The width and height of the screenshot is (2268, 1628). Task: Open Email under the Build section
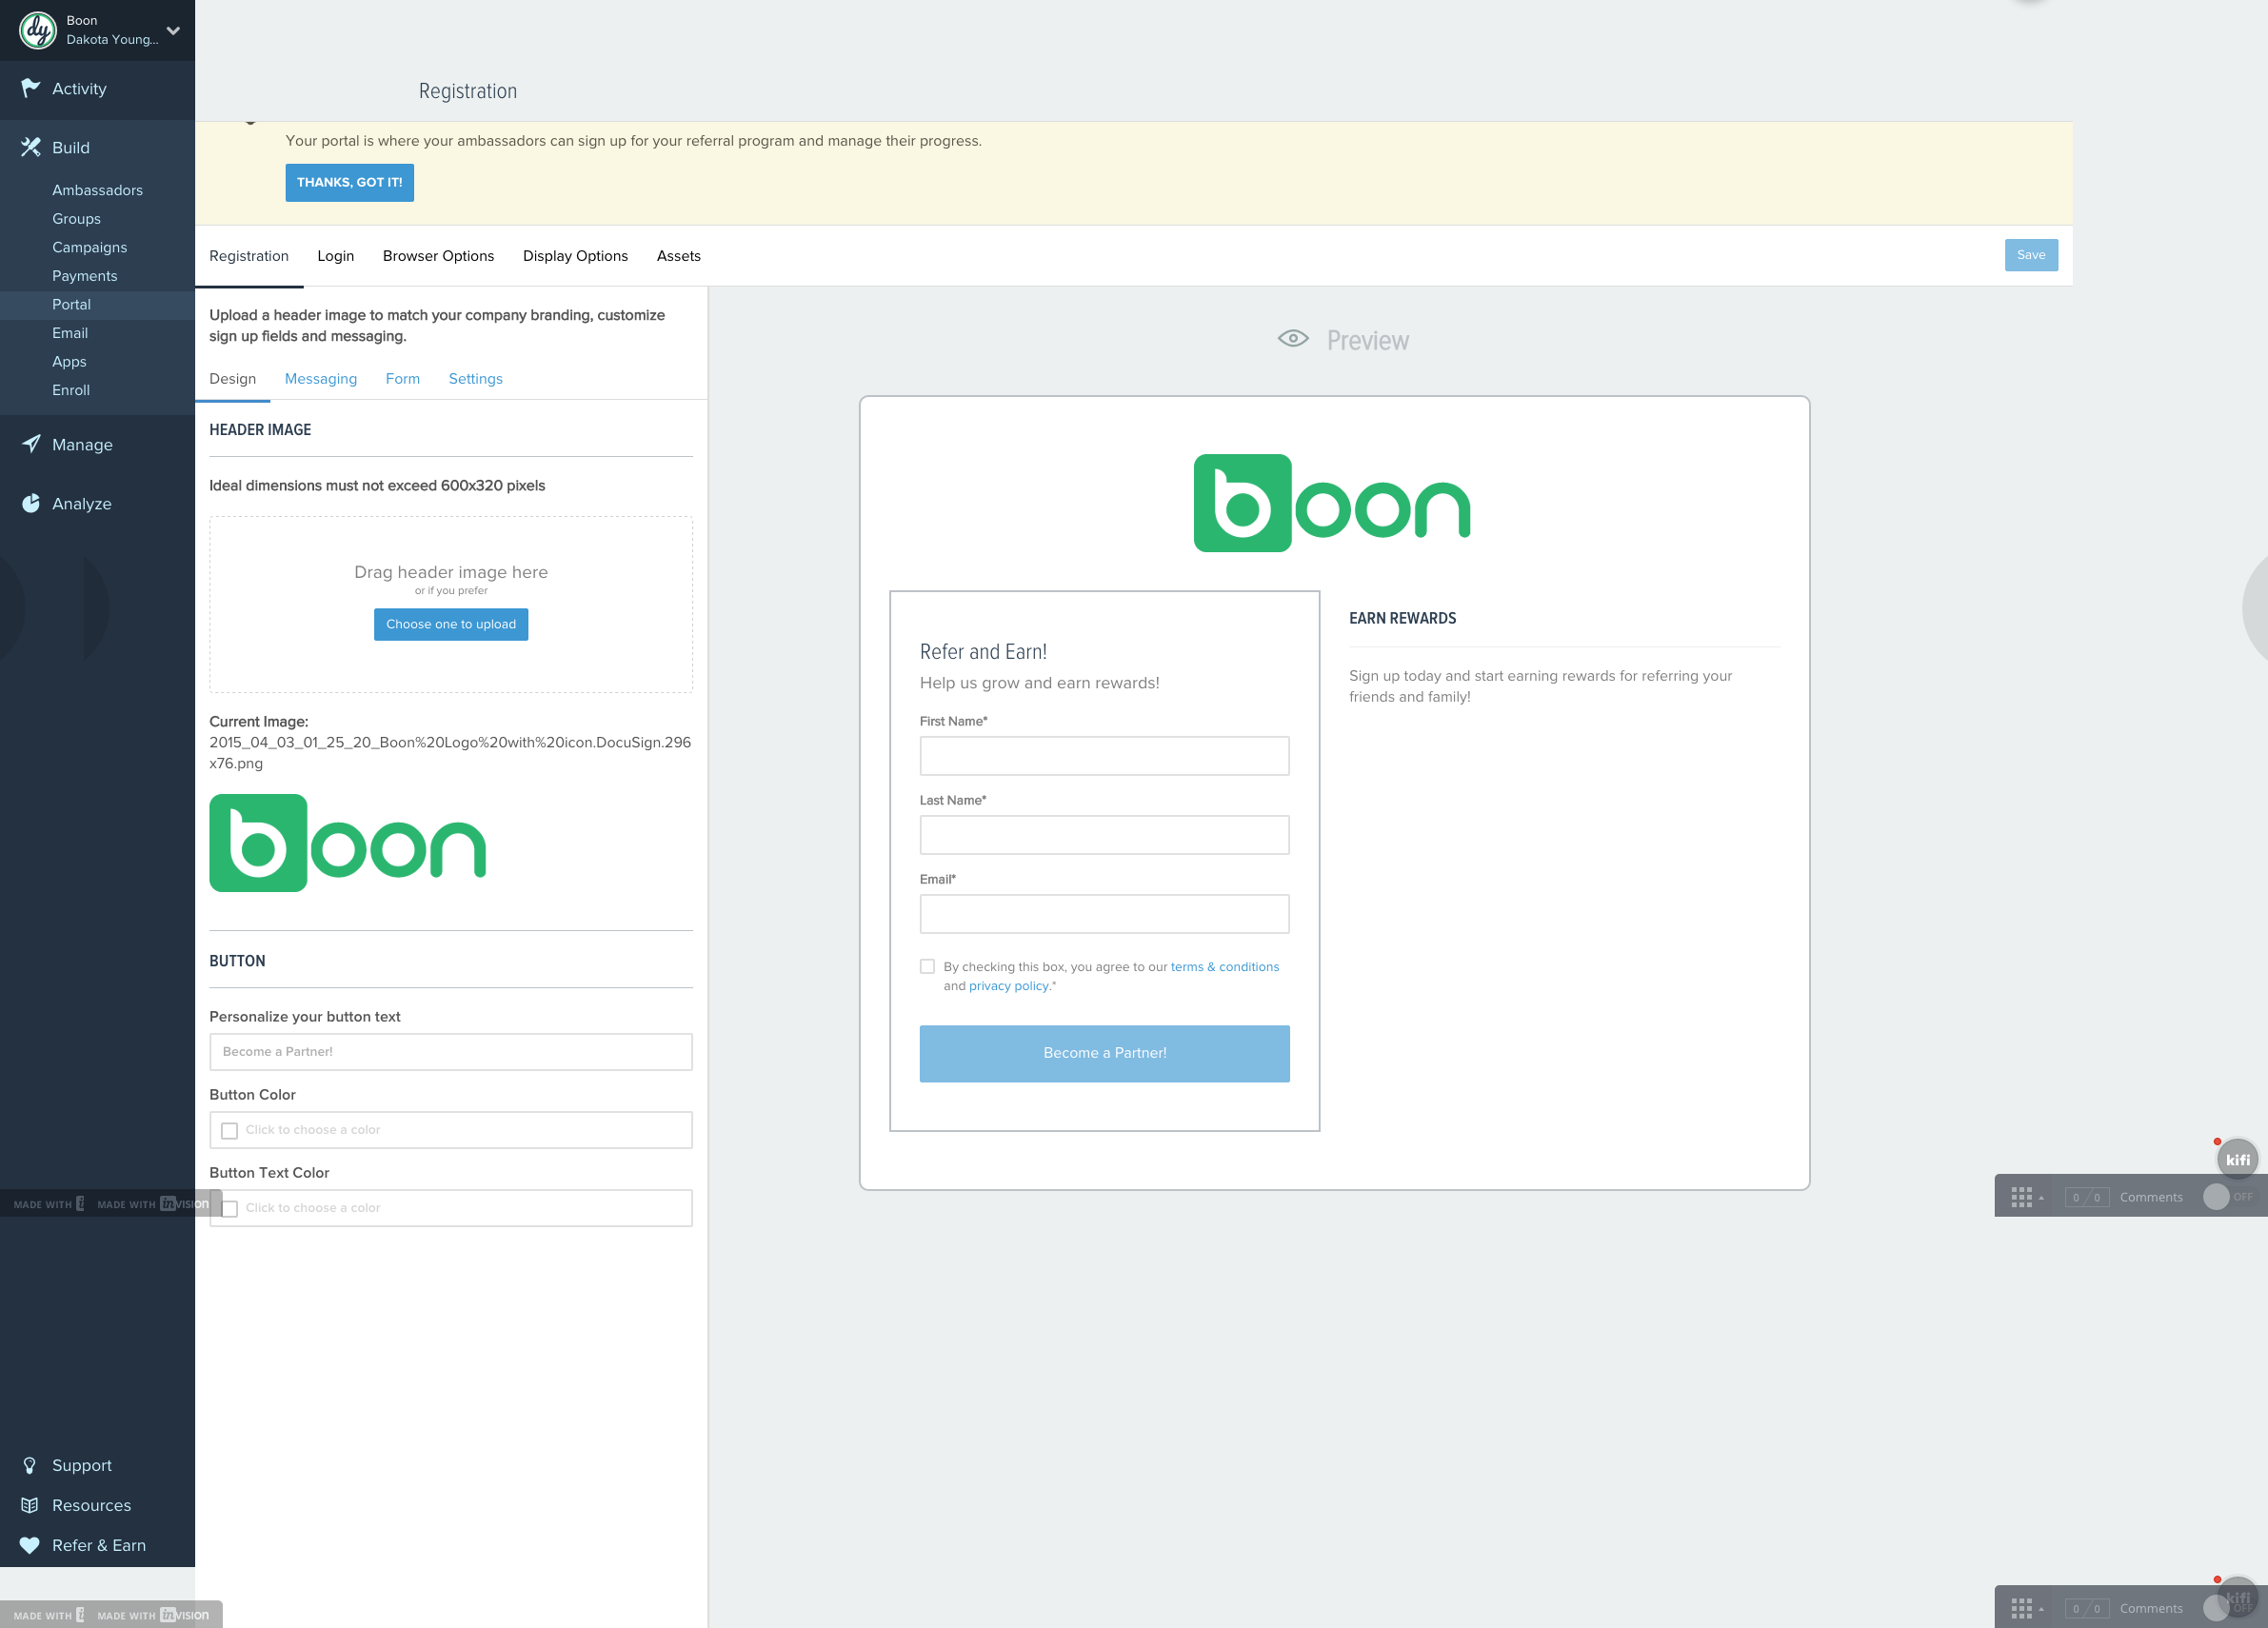pyautogui.click(x=70, y=333)
